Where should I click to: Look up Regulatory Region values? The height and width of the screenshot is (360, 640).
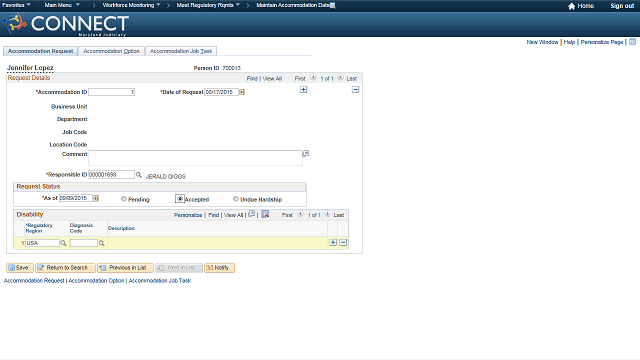coord(63,243)
